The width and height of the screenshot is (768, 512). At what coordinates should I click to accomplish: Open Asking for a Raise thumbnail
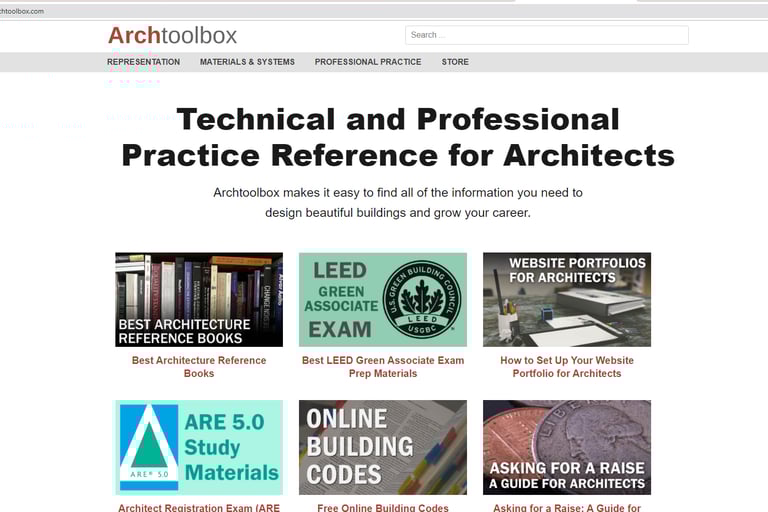click(x=567, y=447)
